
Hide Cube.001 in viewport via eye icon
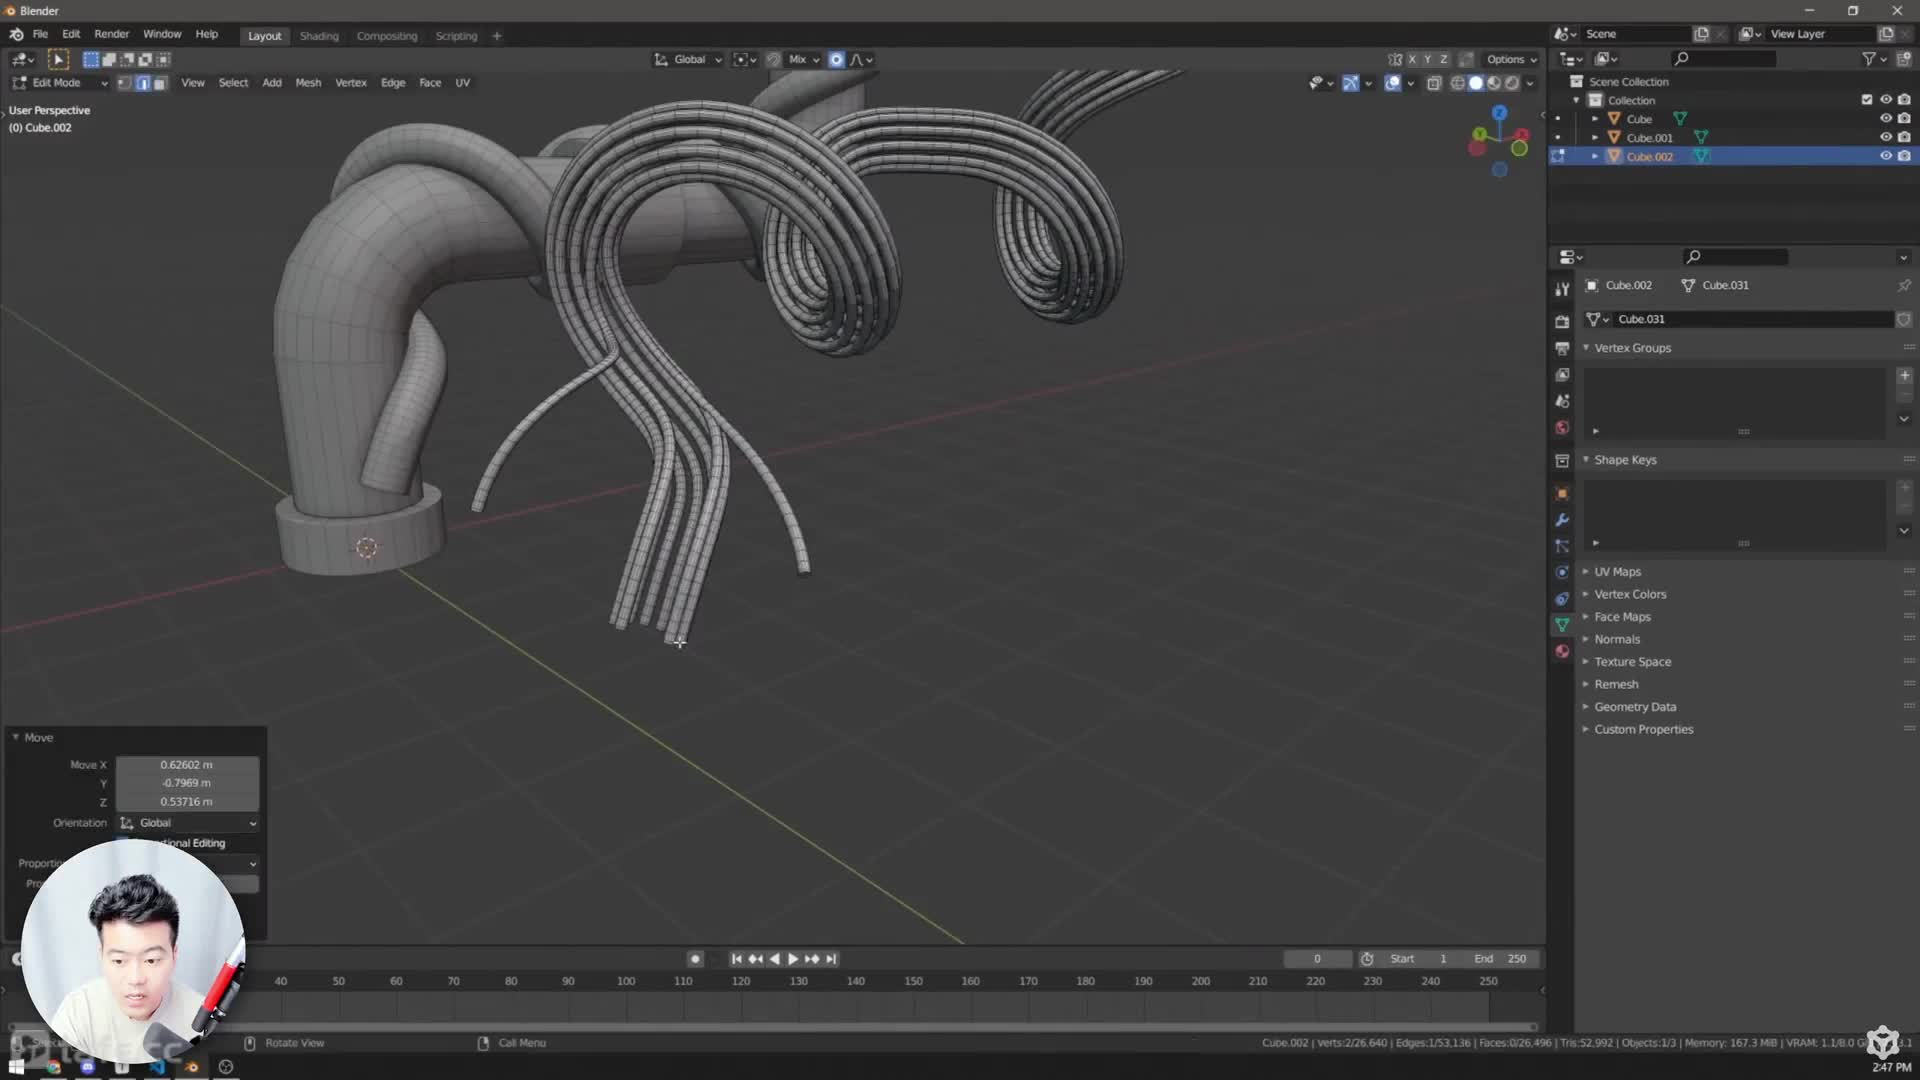[x=1885, y=137]
